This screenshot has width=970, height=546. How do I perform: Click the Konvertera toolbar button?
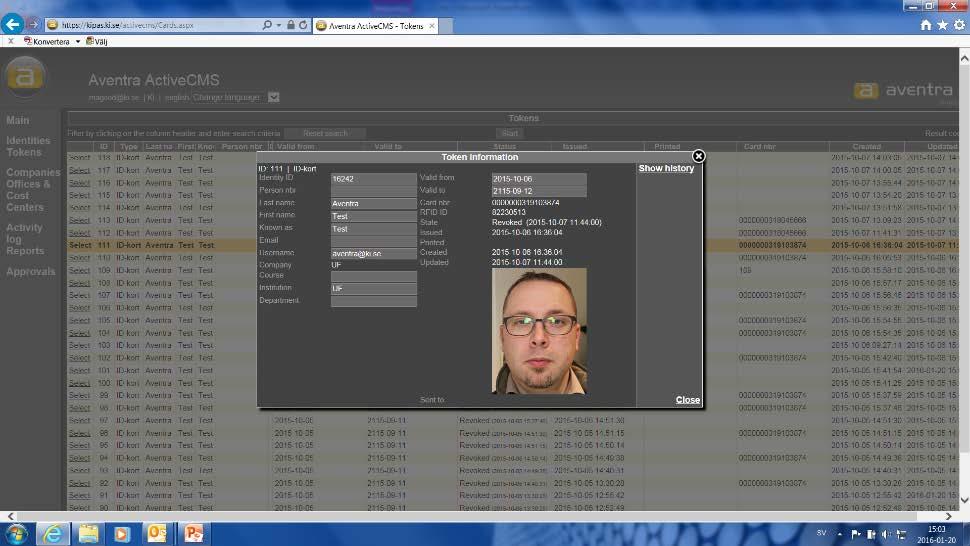click(47, 41)
